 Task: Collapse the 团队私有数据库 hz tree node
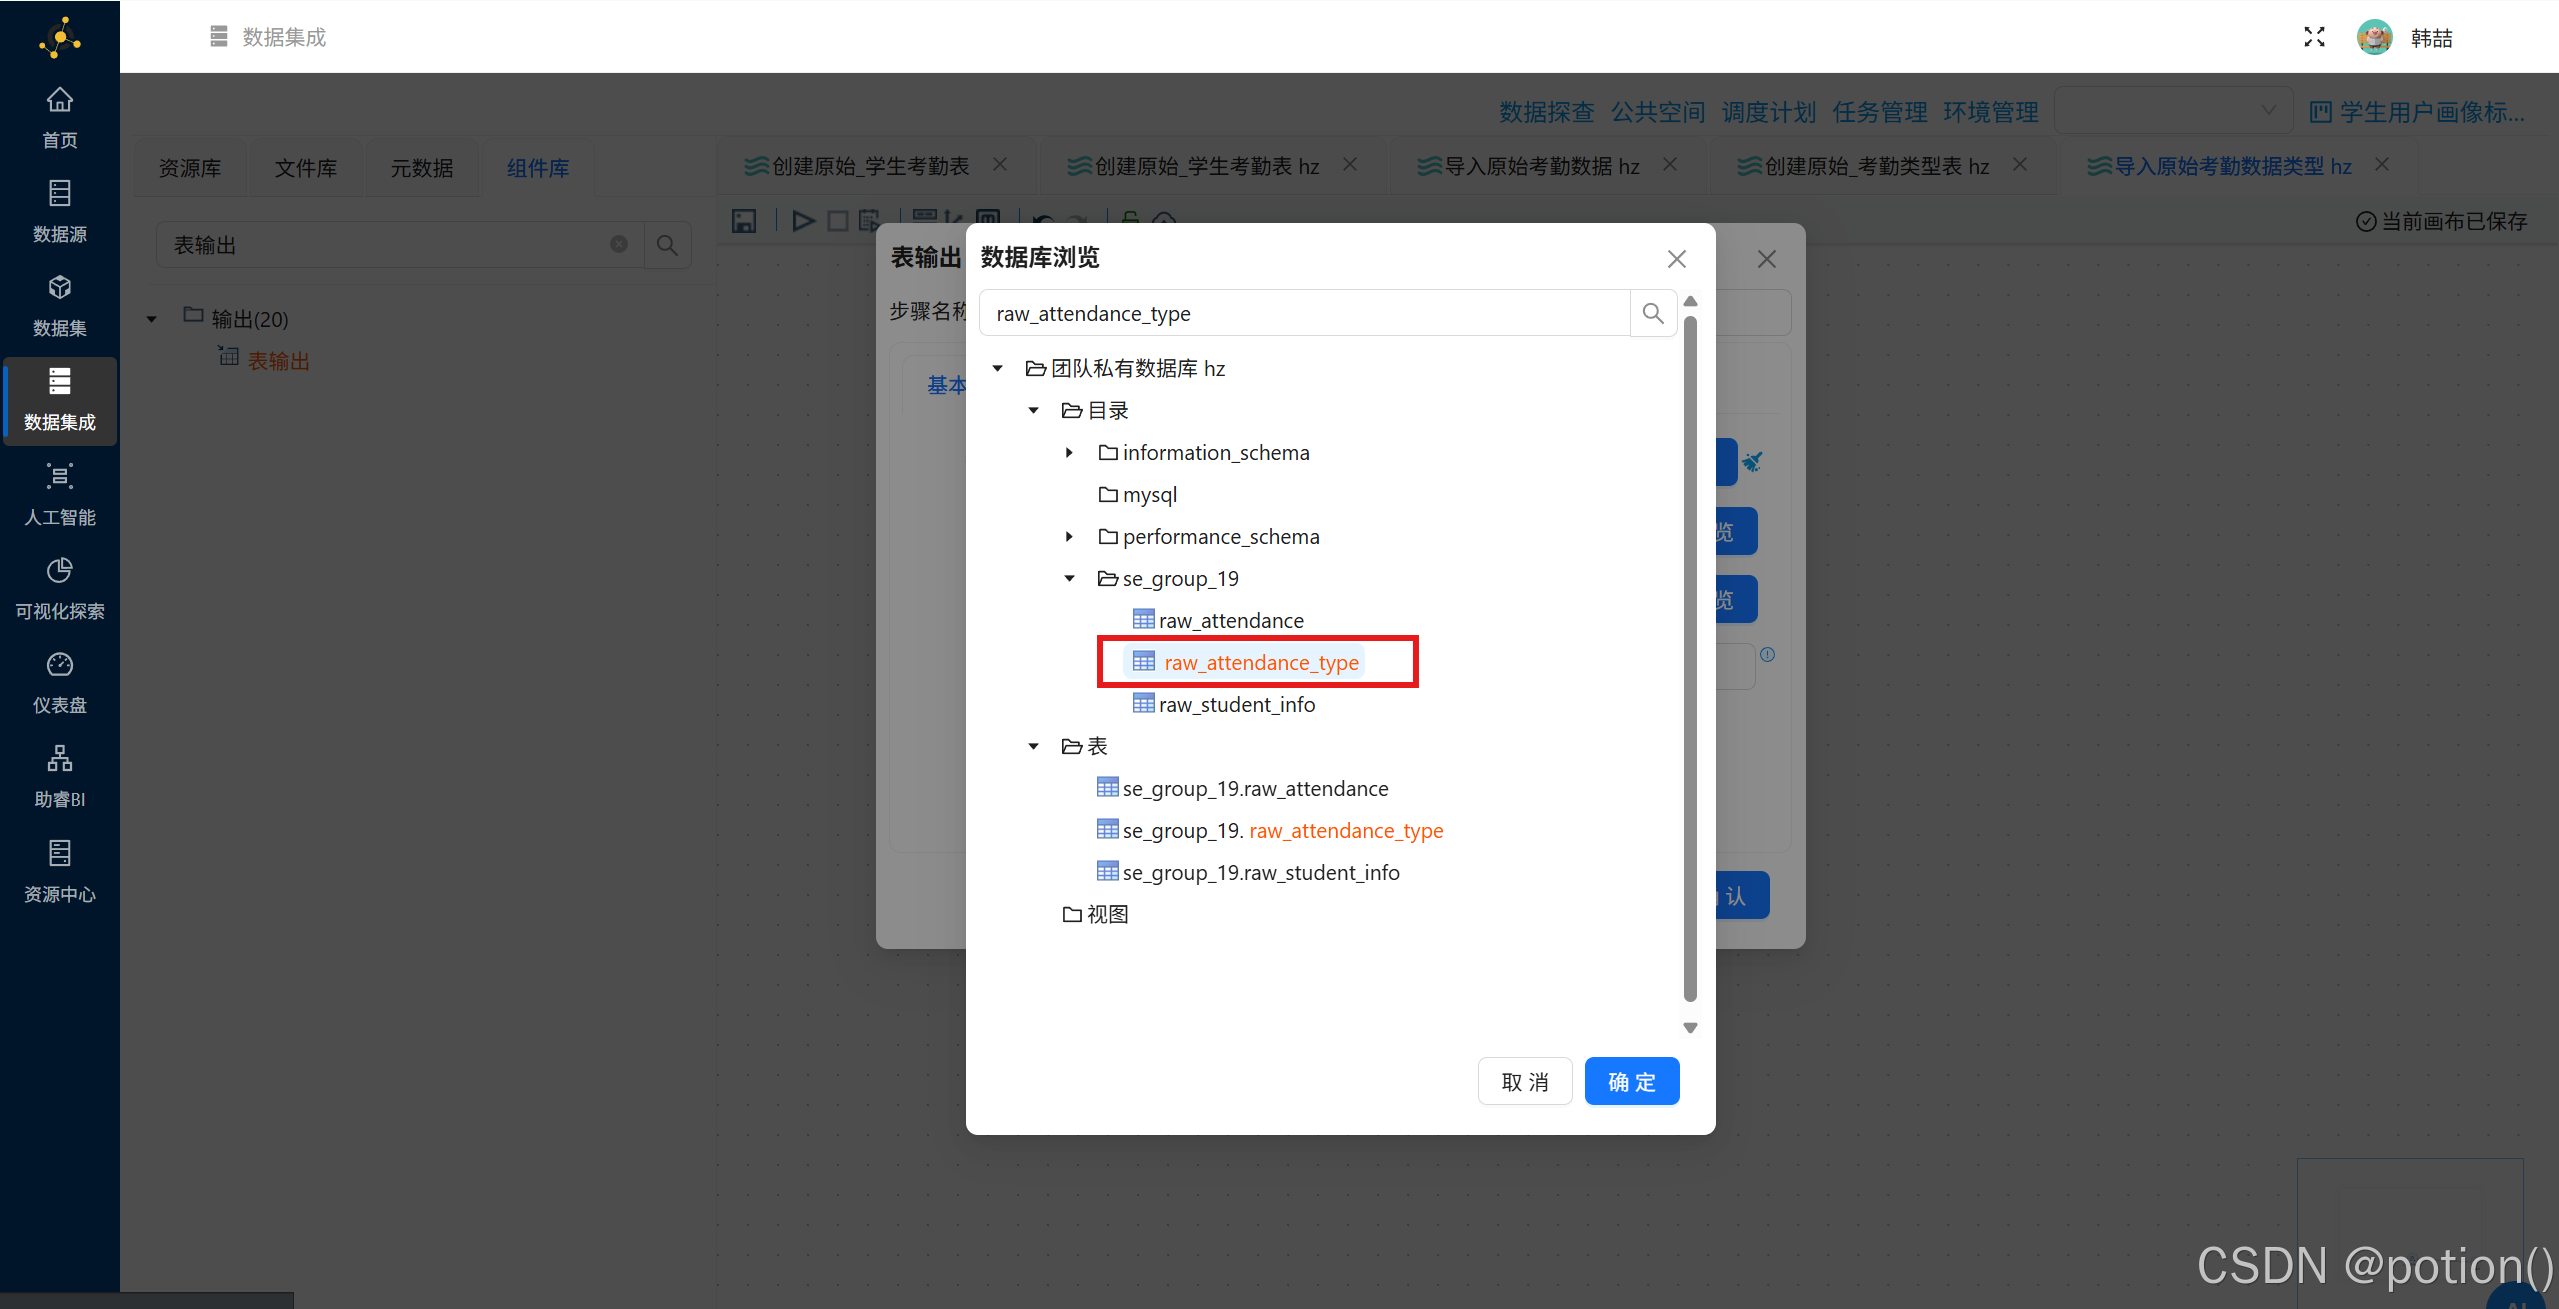pyautogui.click(x=997, y=369)
